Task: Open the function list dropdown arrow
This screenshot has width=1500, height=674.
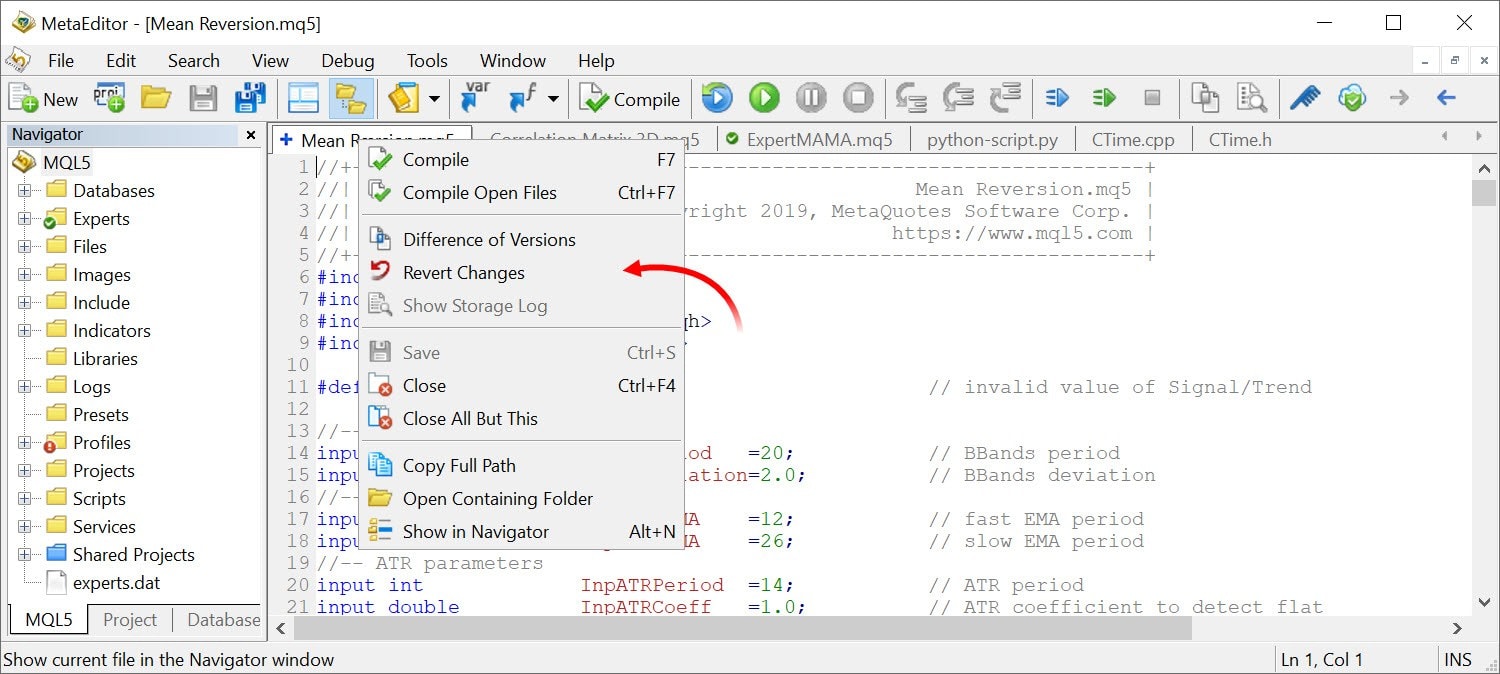Action: pos(553,98)
